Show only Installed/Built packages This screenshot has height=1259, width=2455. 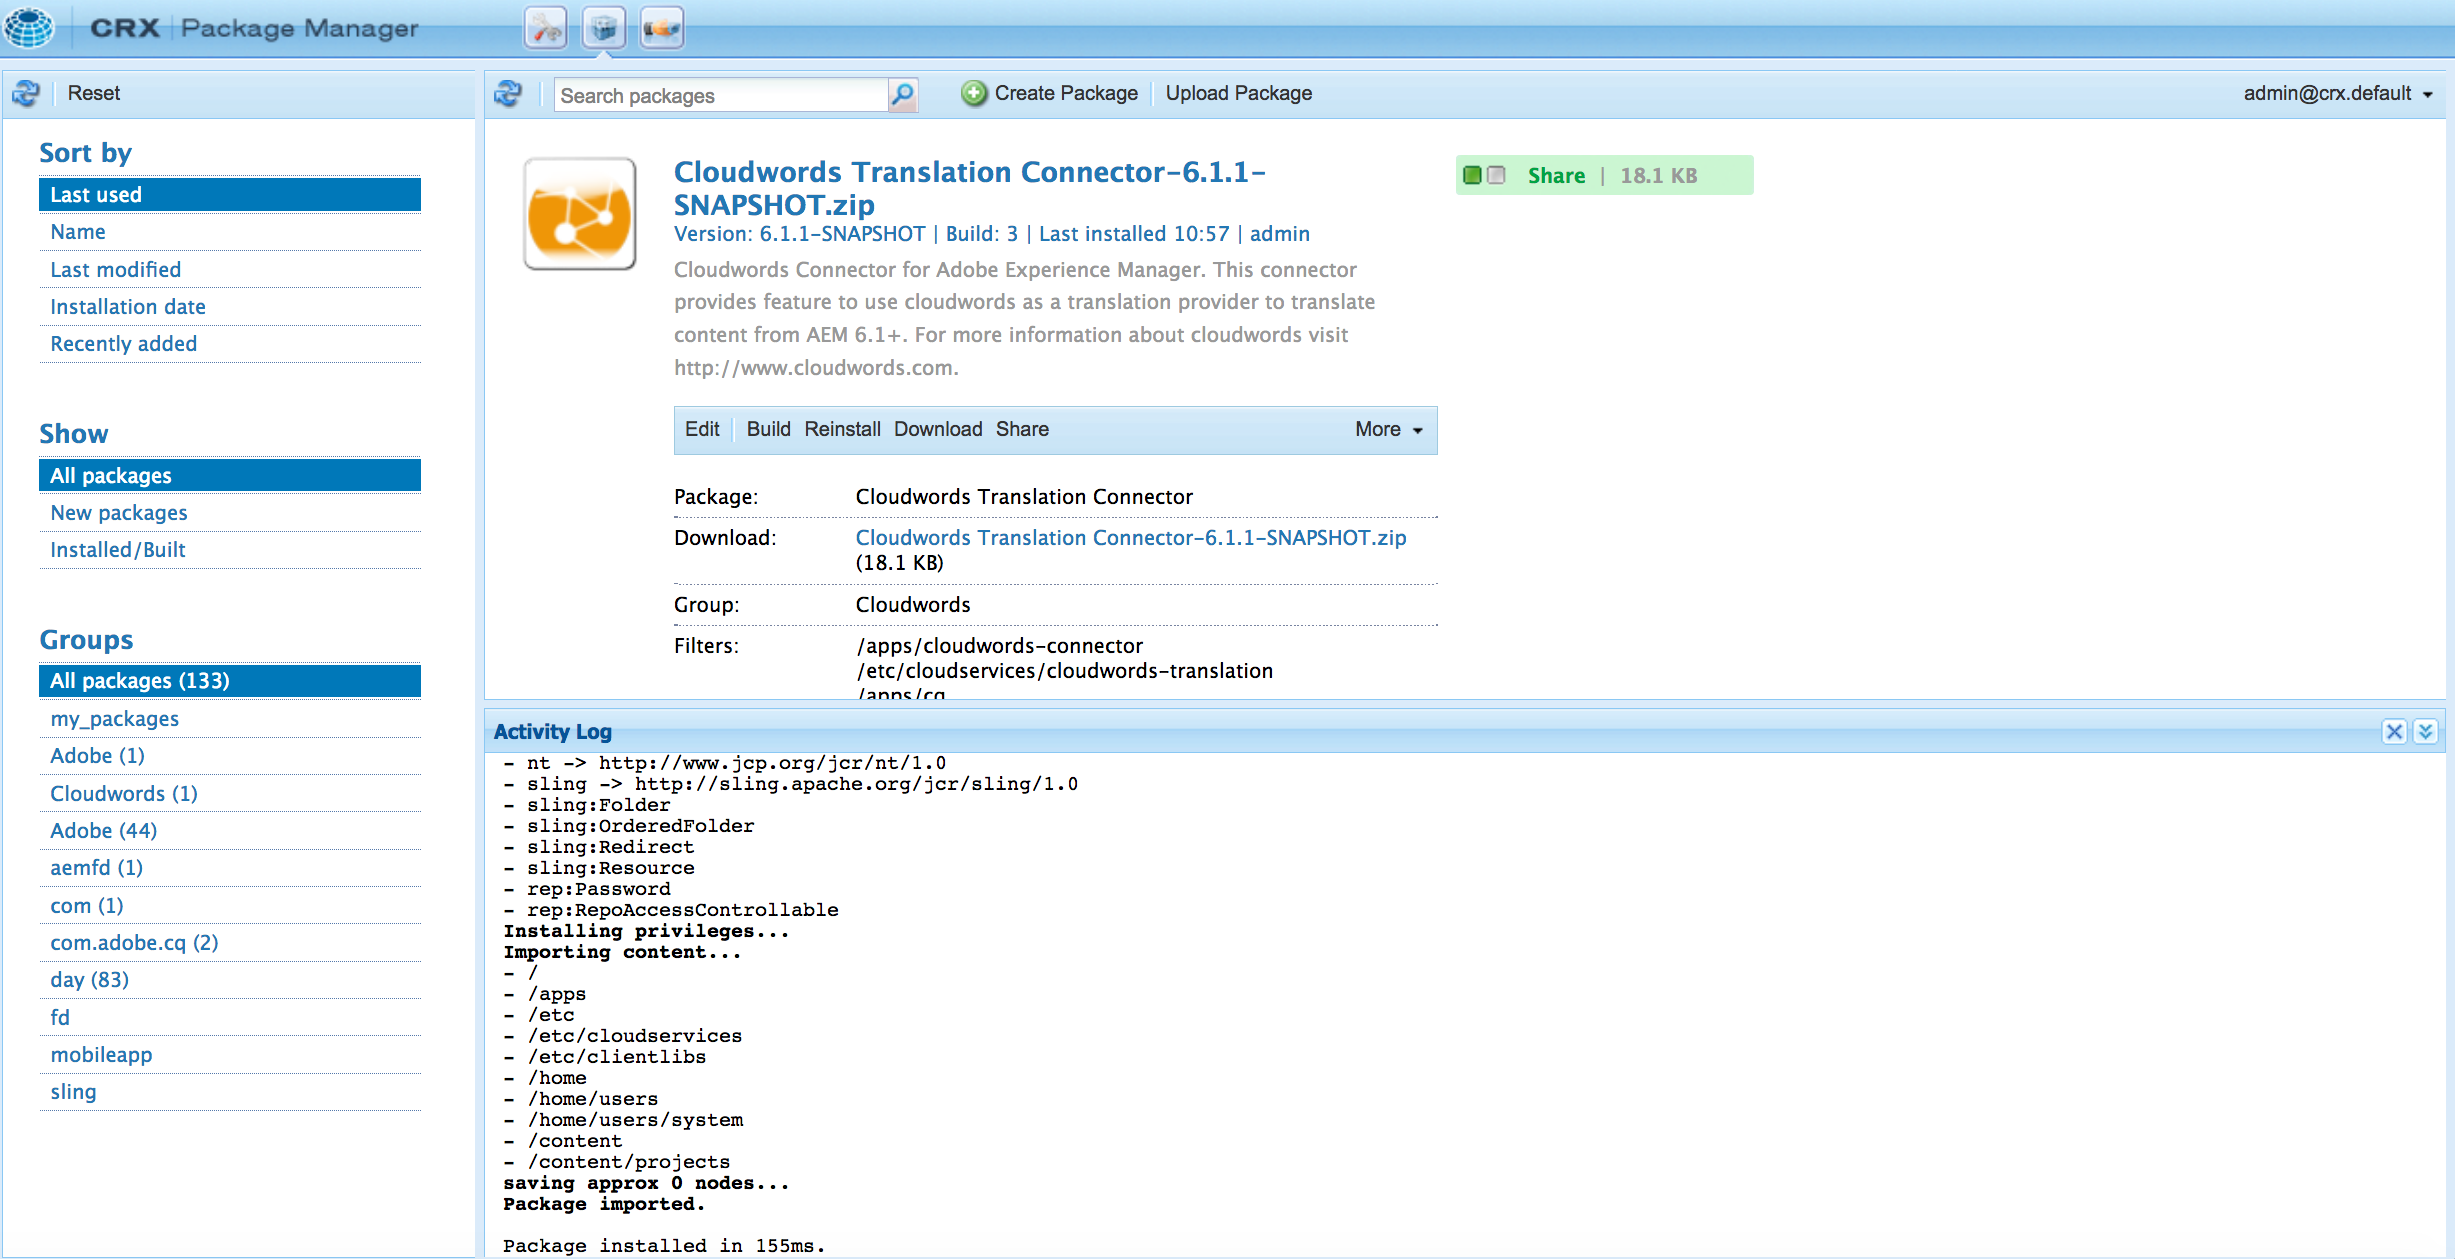tap(118, 550)
